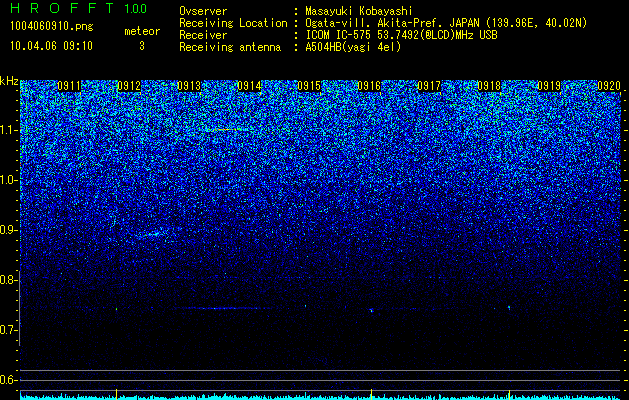Click the 0.8 frequency axis label
The image size is (629, 400).
[8, 280]
